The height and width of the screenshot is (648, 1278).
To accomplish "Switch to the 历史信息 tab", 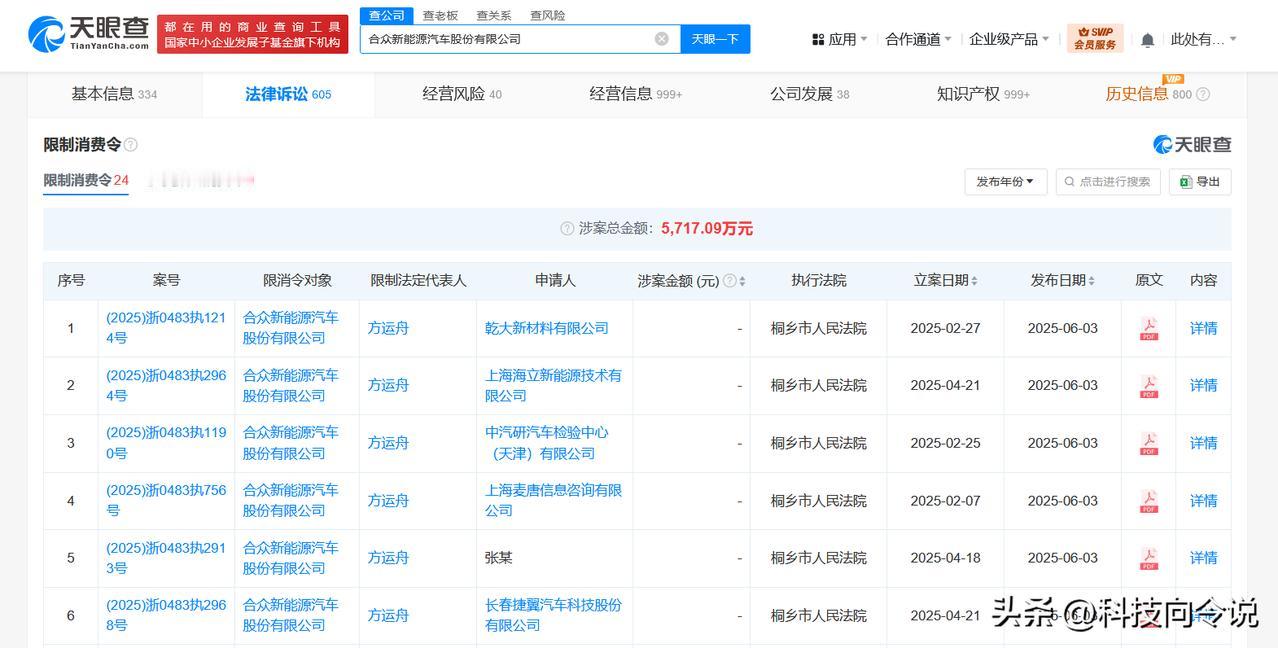I will coord(1148,94).
